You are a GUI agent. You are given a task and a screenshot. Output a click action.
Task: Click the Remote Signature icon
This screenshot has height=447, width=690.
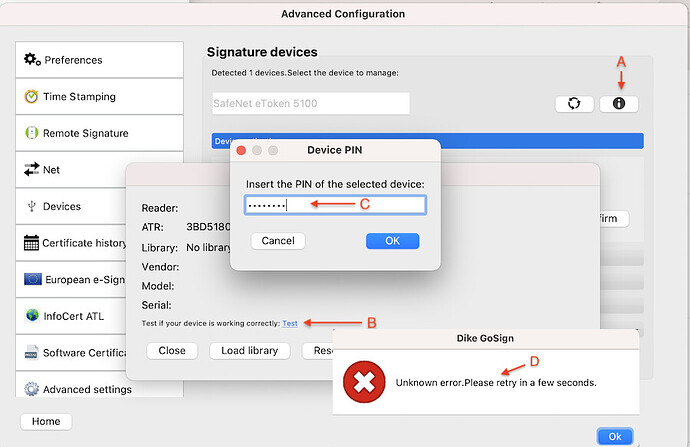[x=32, y=133]
